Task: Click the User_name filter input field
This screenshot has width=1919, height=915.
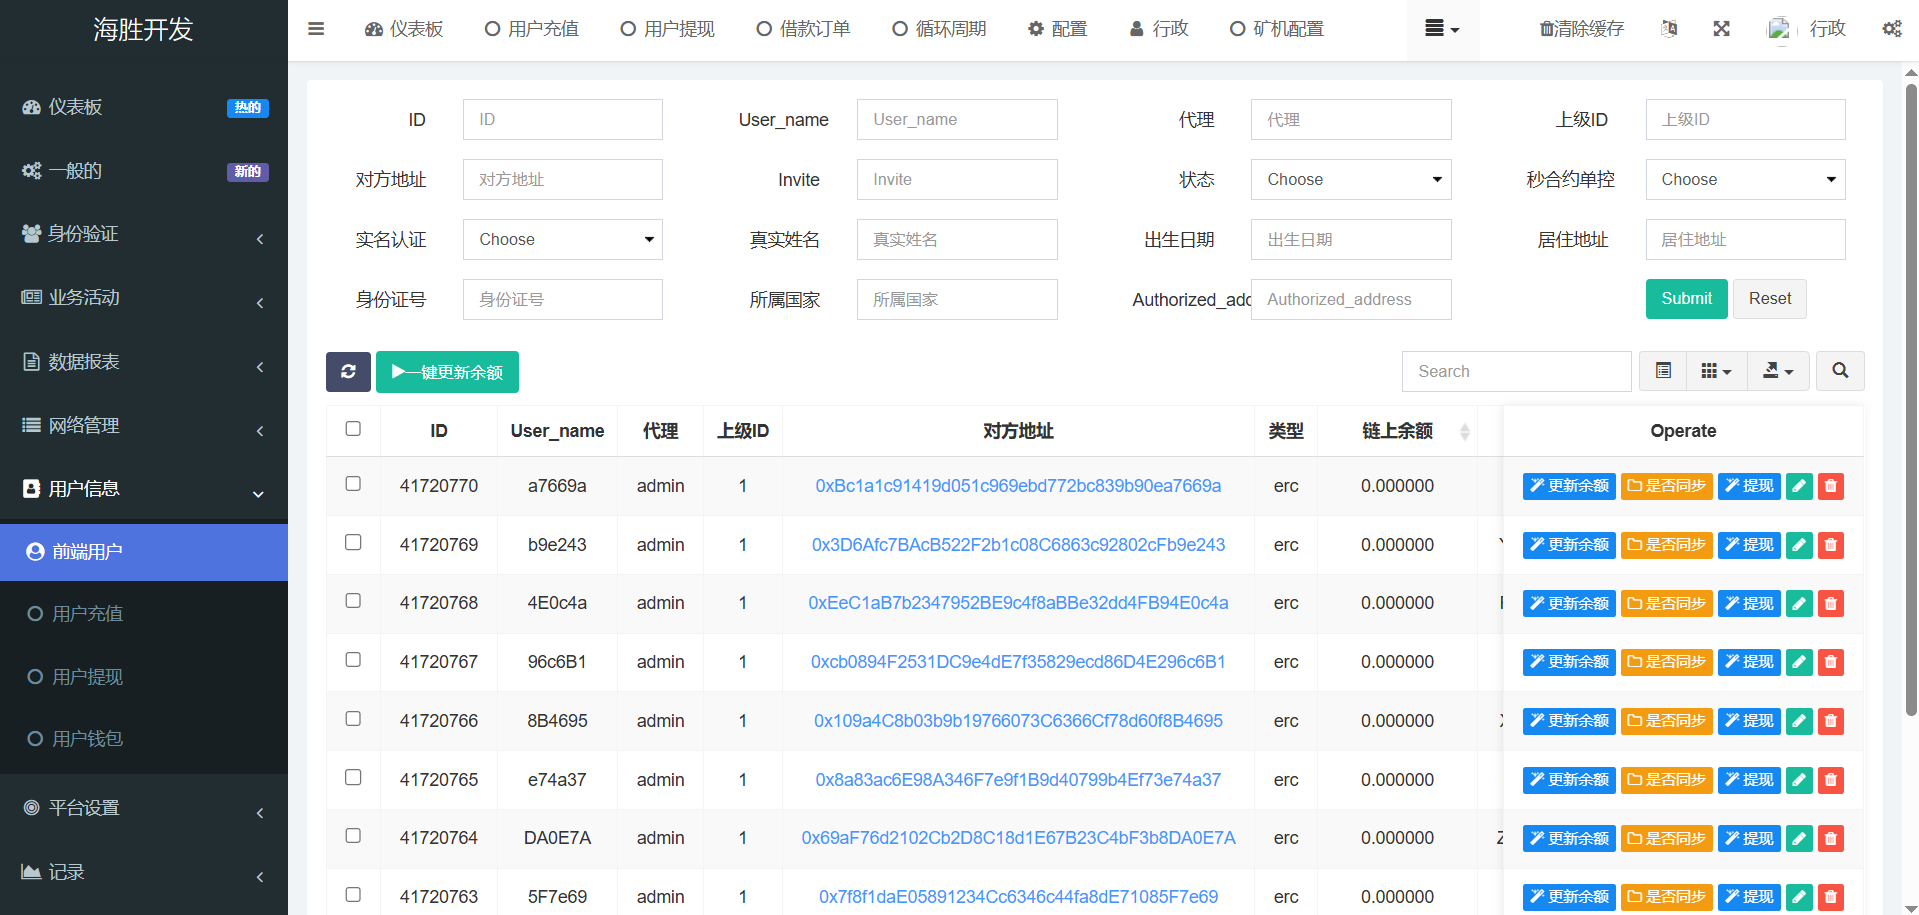Action: [x=956, y=120]
